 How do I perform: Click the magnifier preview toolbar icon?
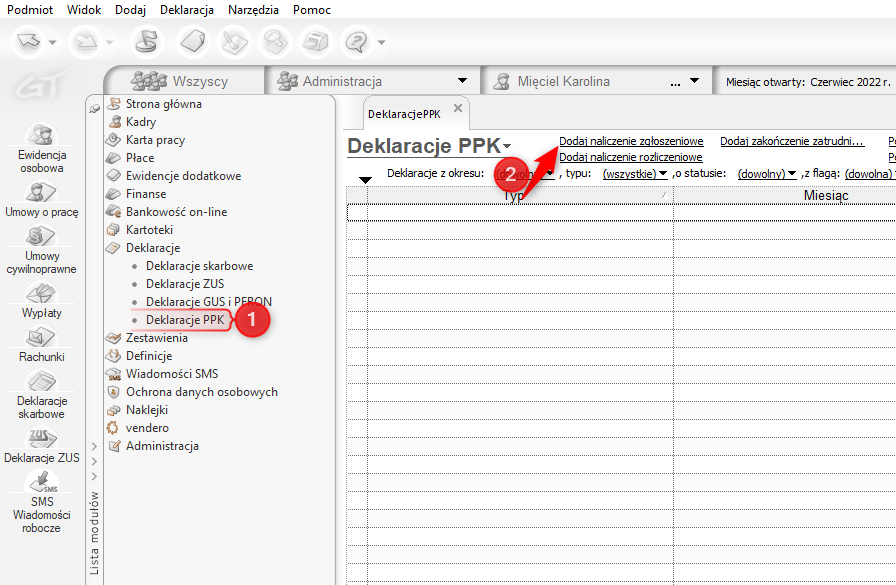click(275, 42)
